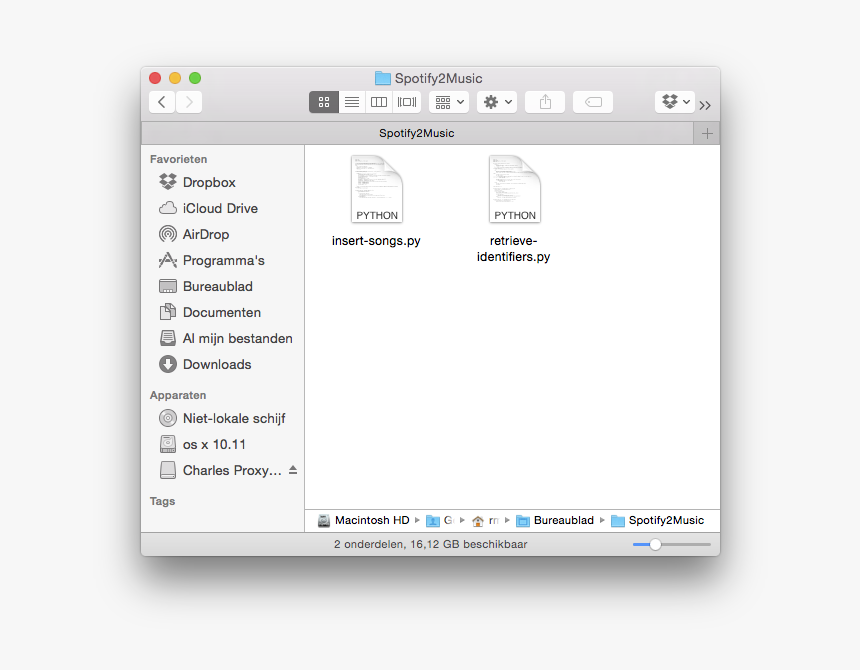Image resolution: width=860 pixels, height=670 pixels.
Task: Select Niet-lokale schijf device
Action: (222, 418)
